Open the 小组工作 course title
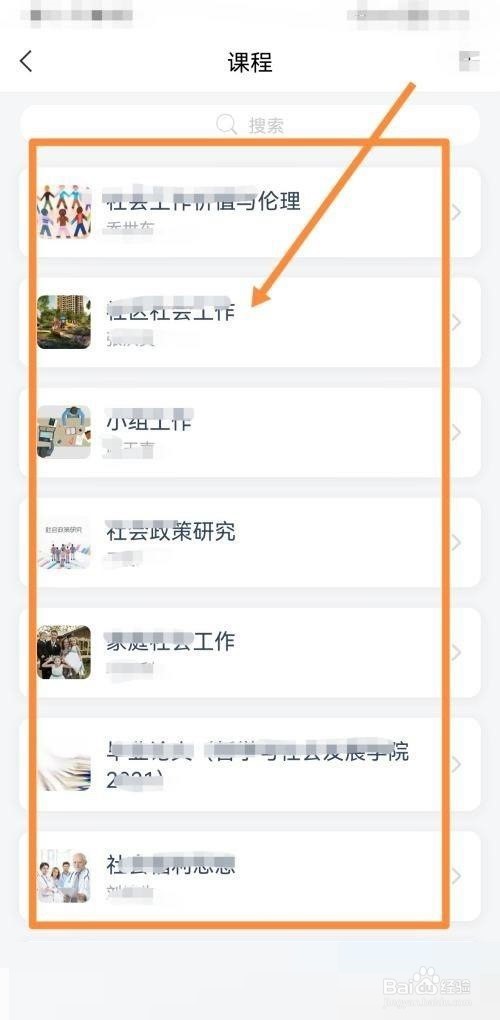 149,421
